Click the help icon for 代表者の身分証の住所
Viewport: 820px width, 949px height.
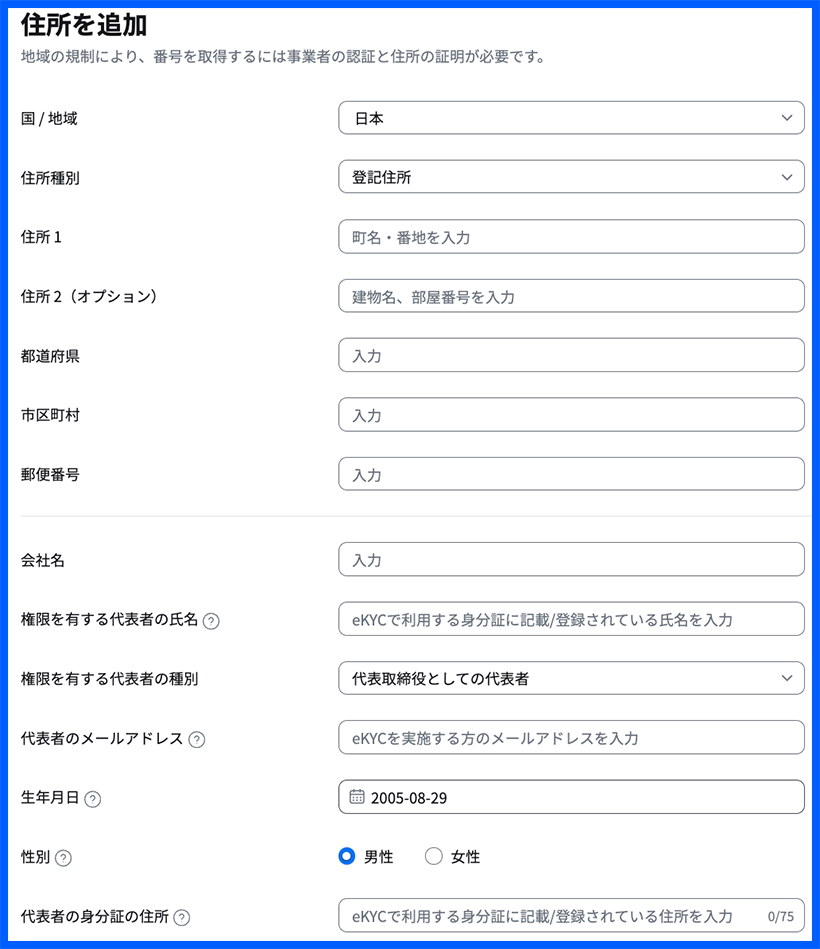point(180,916)
